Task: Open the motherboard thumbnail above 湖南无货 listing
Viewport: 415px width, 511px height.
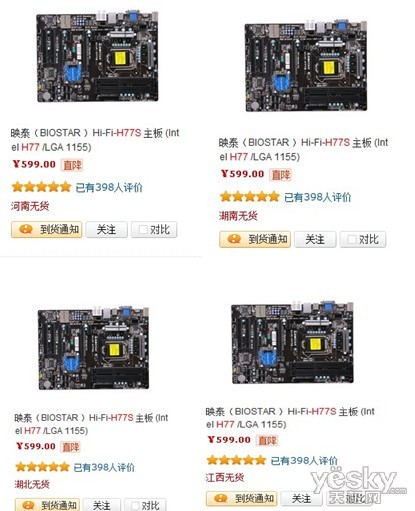Action: tap(306, 66)
